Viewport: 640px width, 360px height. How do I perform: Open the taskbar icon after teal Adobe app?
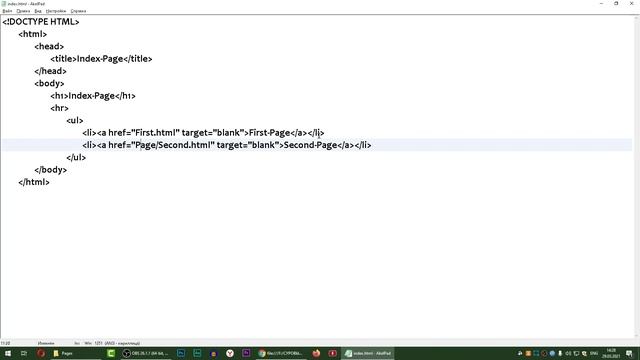[213, 353]
